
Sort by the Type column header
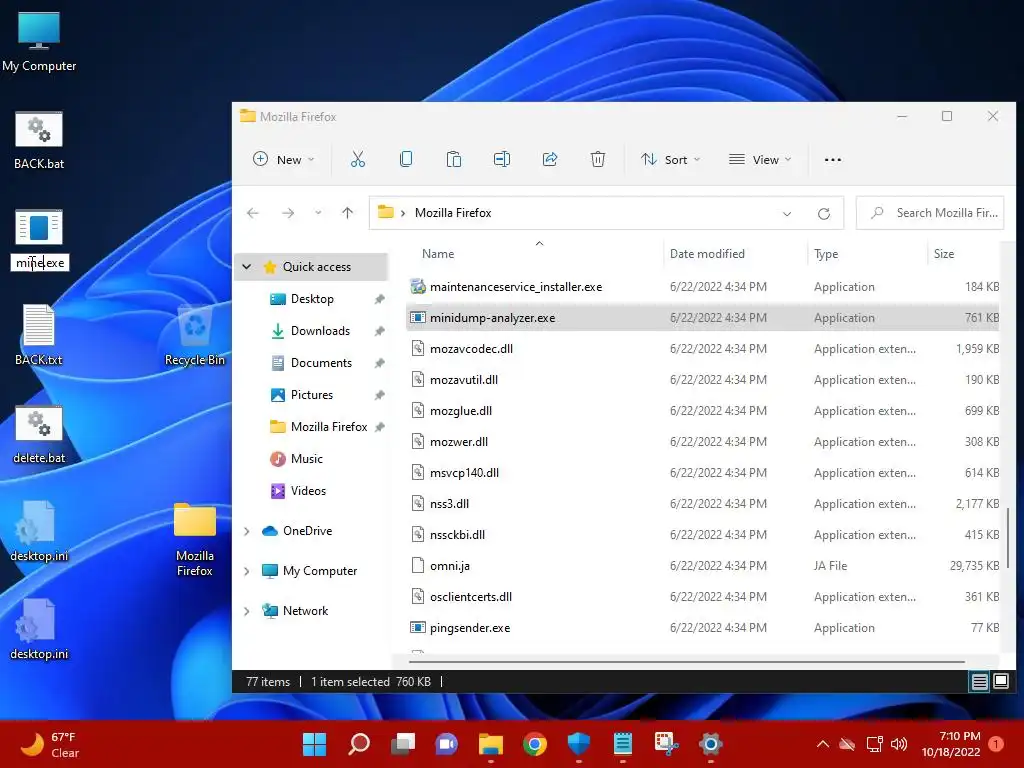tap(867, 254)
